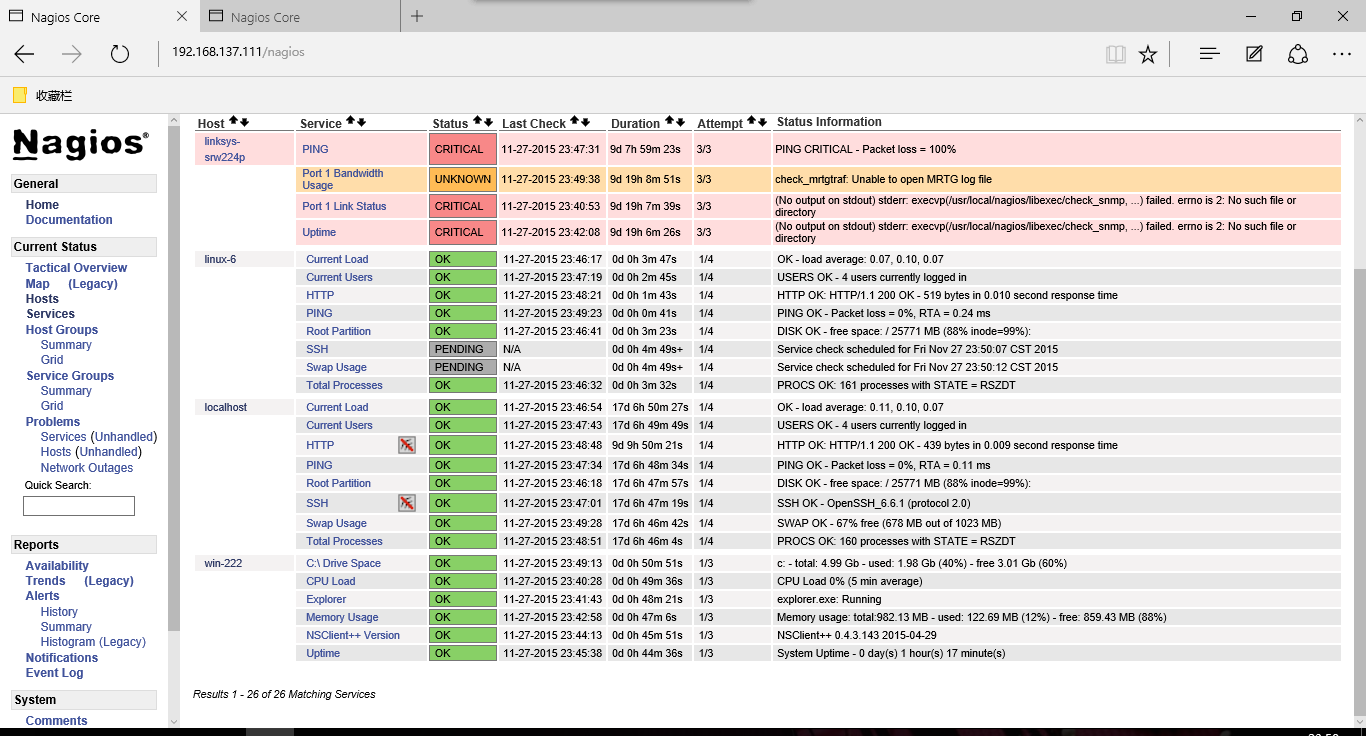1366x736 pixels.
Task: Sort Last Check column descending arrow
Action: pyautogui.click(x=585, y=122)
